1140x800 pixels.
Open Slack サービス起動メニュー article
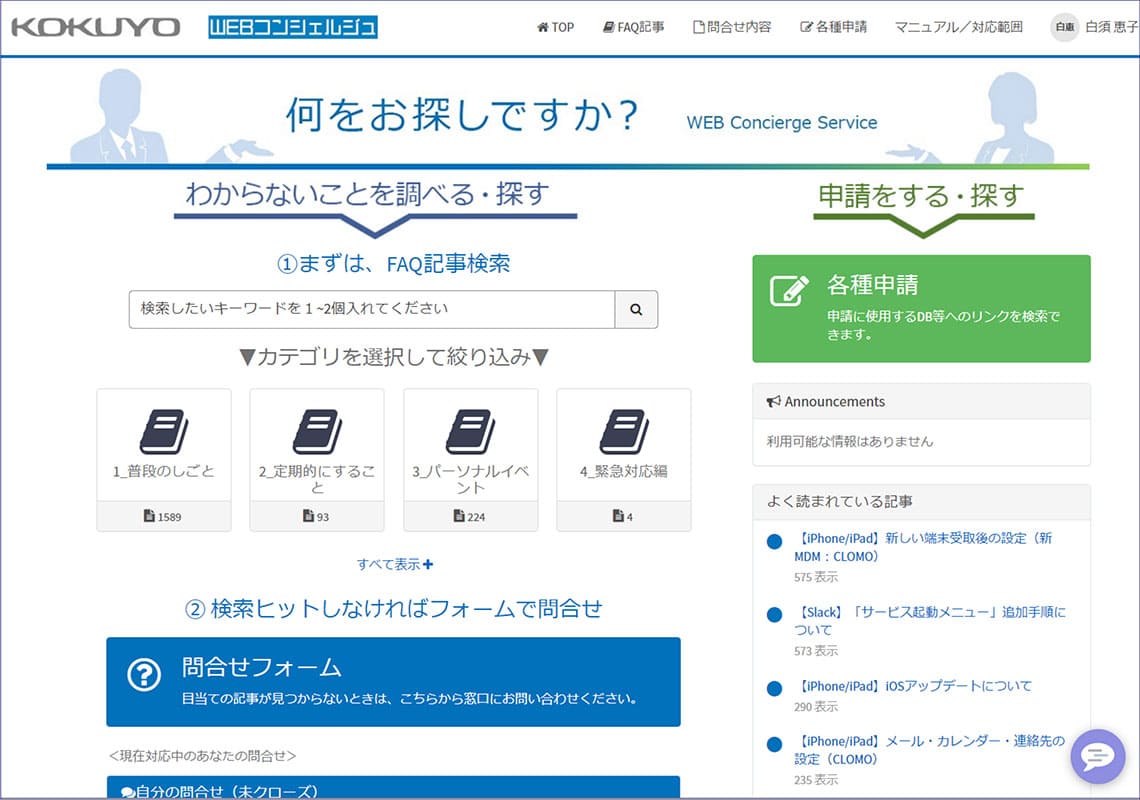tap(930, 620)
